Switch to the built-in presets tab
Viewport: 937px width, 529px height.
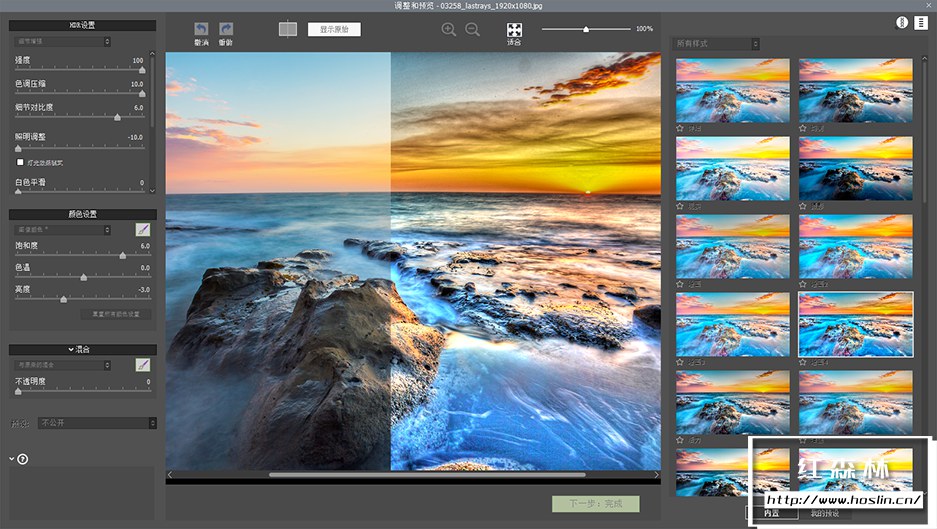772,513
